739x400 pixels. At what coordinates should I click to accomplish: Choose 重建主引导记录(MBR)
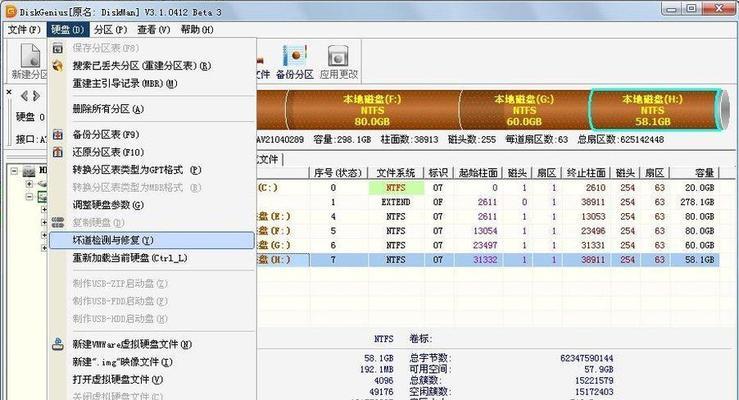(x=152, y=83)
